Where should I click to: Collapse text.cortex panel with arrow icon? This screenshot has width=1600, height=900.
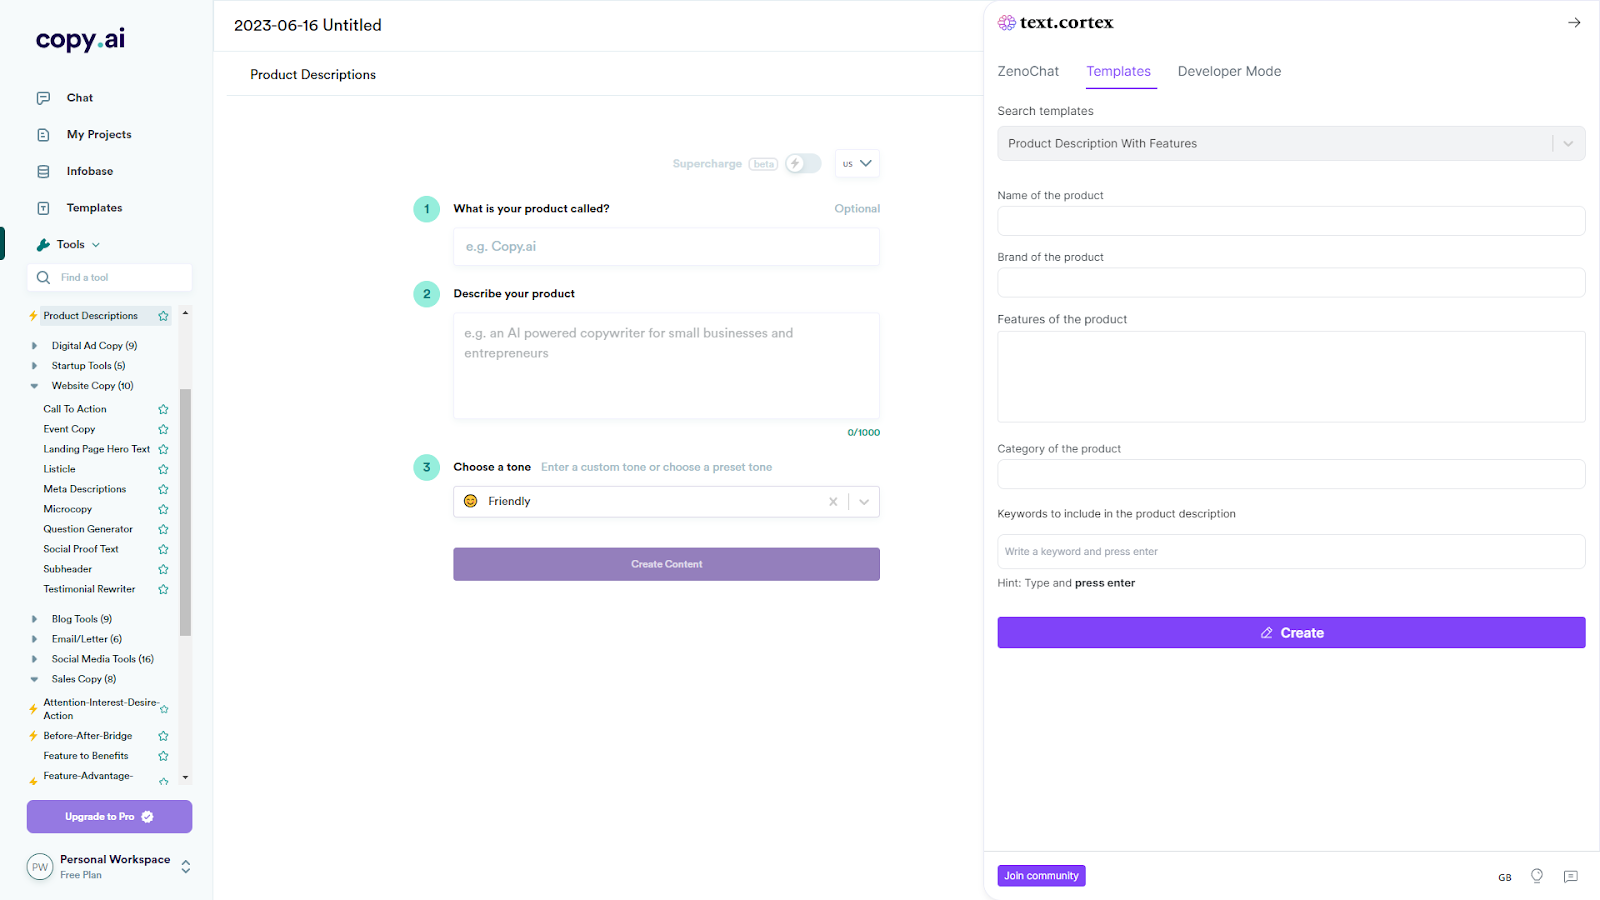[1574, 22]
